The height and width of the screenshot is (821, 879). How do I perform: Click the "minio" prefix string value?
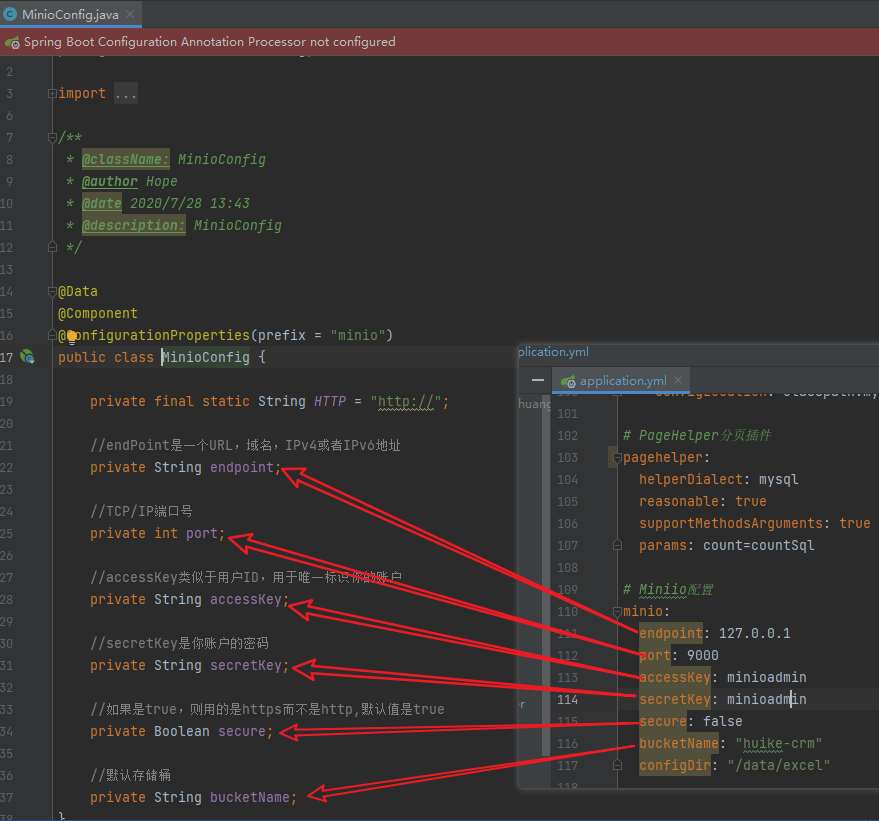(357, 335)
